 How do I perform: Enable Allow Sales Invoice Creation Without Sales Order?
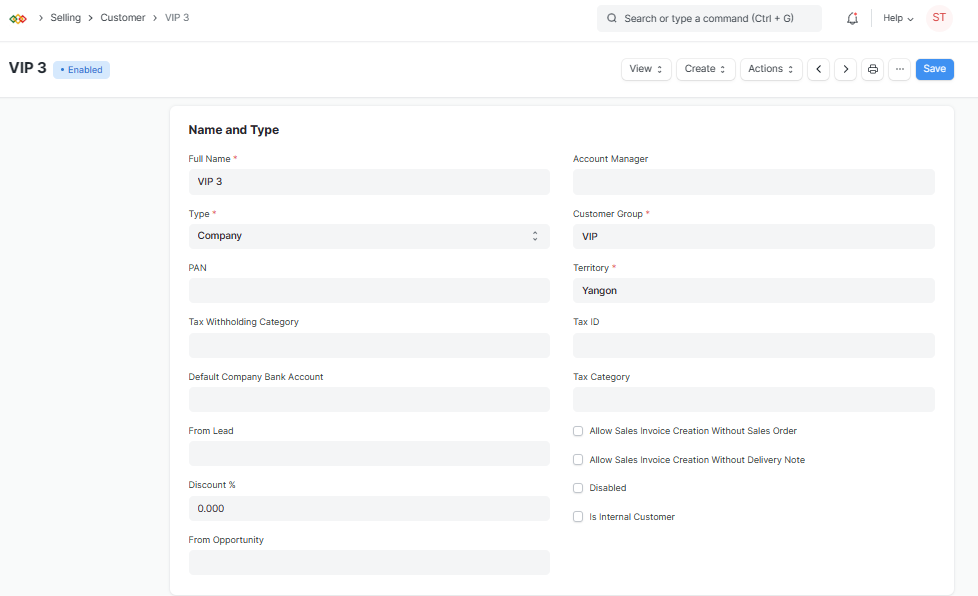click(x=577, y=430)
